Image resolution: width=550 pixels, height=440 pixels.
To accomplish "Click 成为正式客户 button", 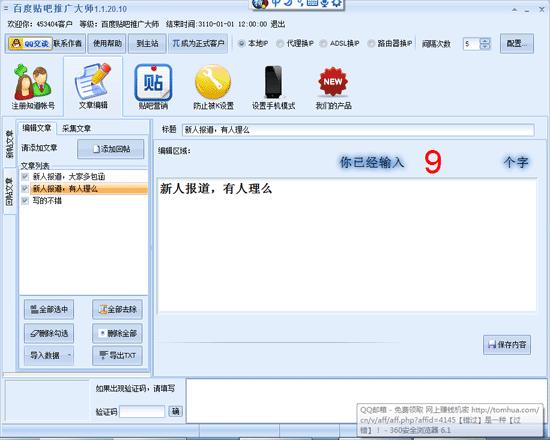I will 198,44.
